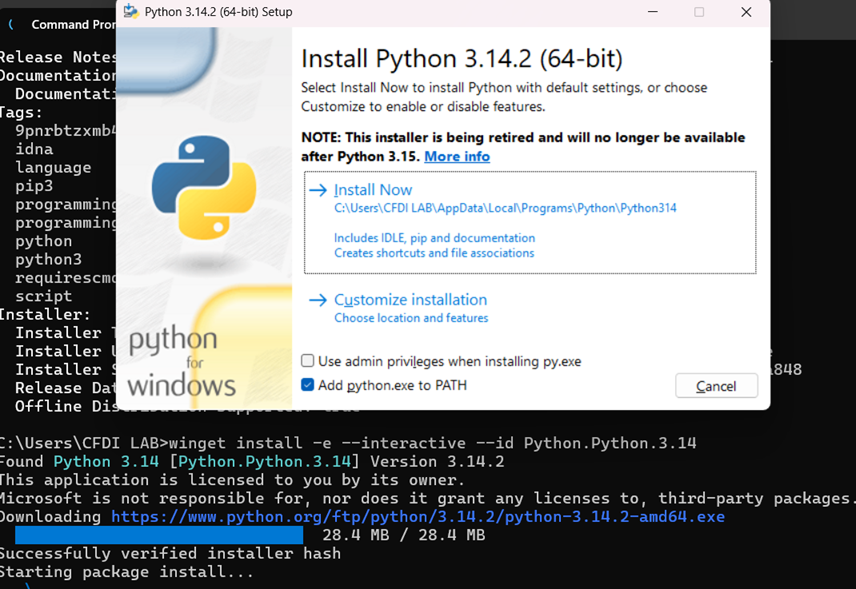Click the greyed-out maximize button of Setup

point(699,12)
